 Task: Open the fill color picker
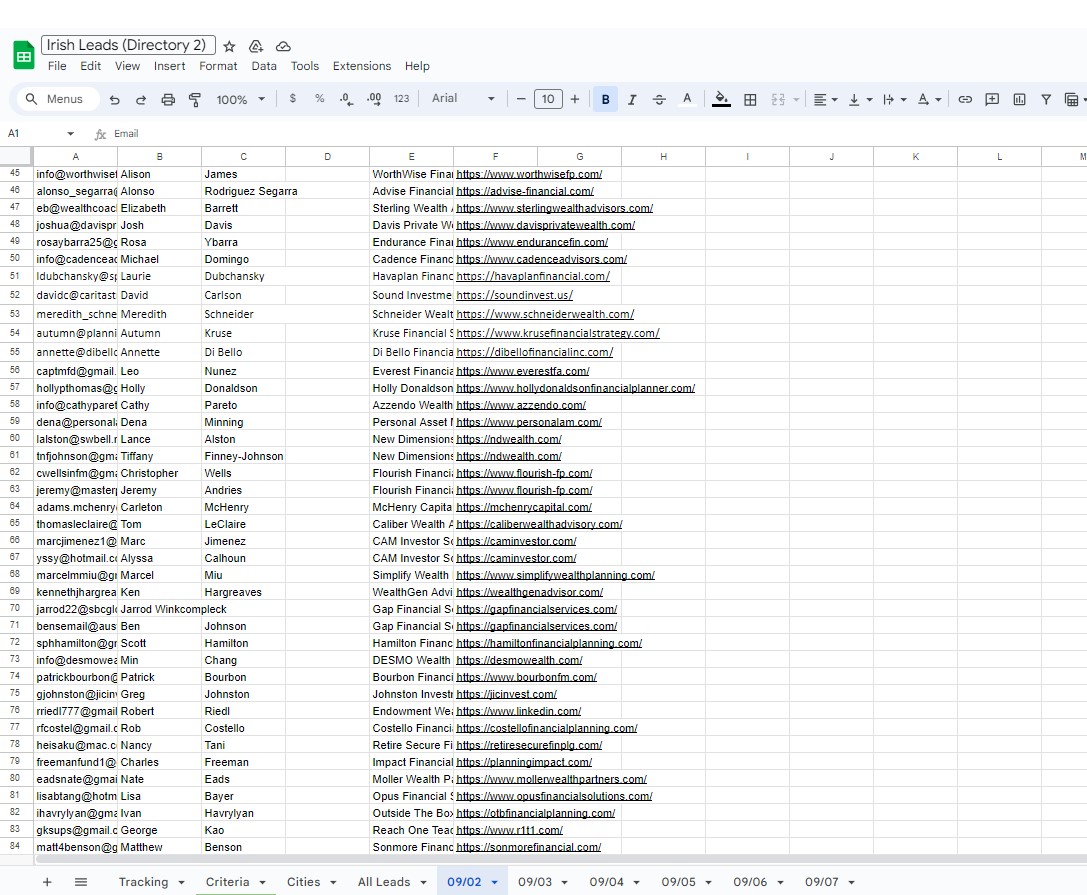tap(722, 99)
